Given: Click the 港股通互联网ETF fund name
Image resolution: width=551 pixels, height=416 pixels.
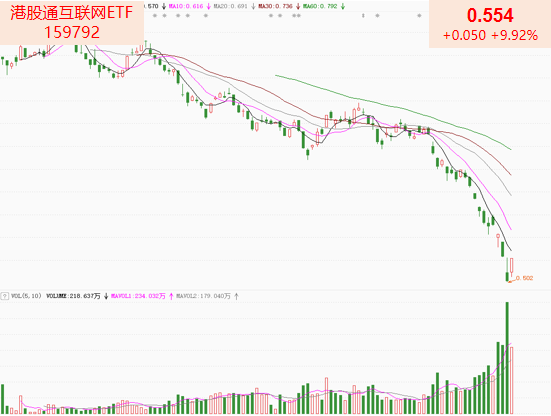Looking at the screenshot, I should pyautogui.click(x=72, y=13).
